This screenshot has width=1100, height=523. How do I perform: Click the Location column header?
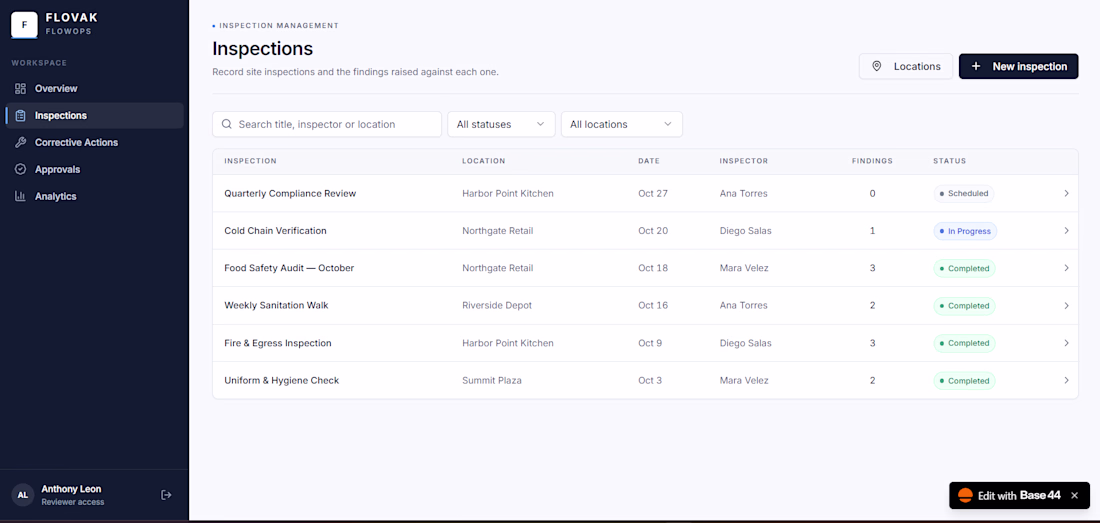point(483,161)
